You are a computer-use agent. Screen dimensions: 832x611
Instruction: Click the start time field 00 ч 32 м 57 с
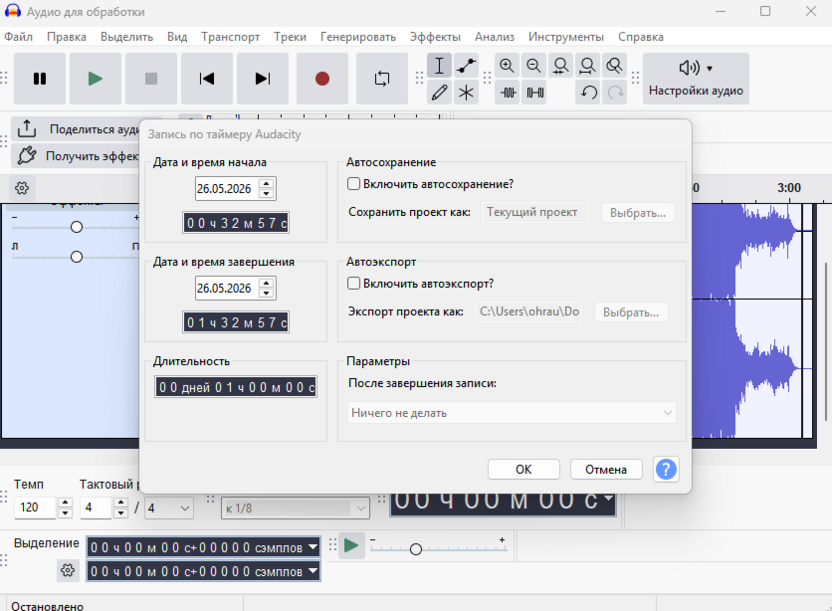click(x=236, y=223)
